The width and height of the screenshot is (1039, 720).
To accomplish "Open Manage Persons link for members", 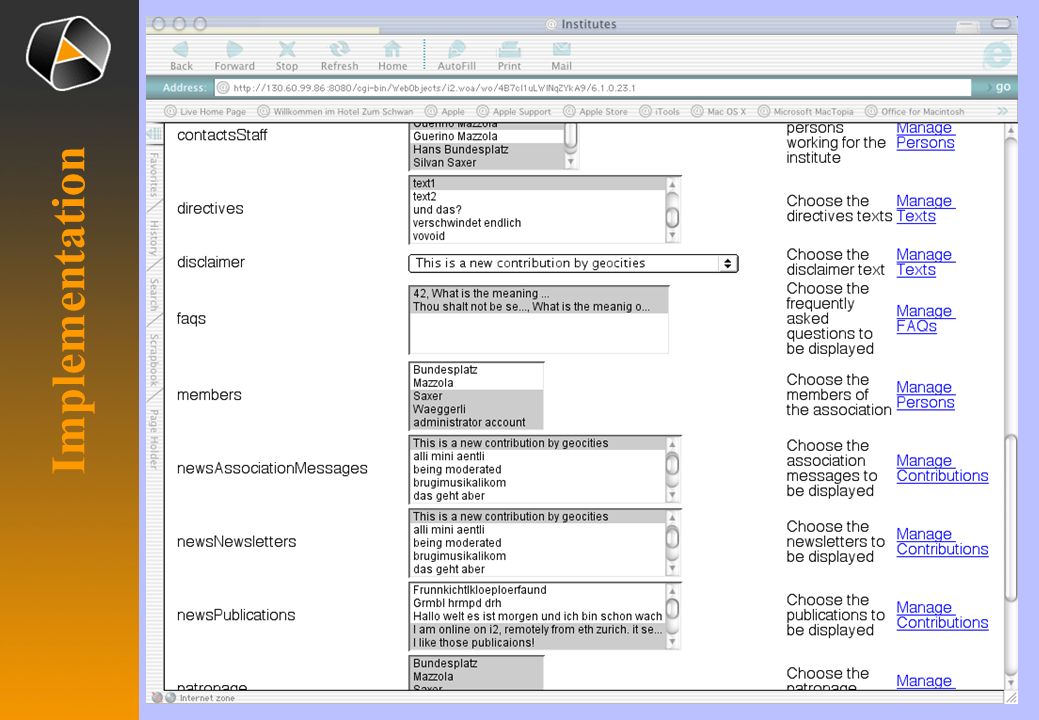I will coord(925,395).
